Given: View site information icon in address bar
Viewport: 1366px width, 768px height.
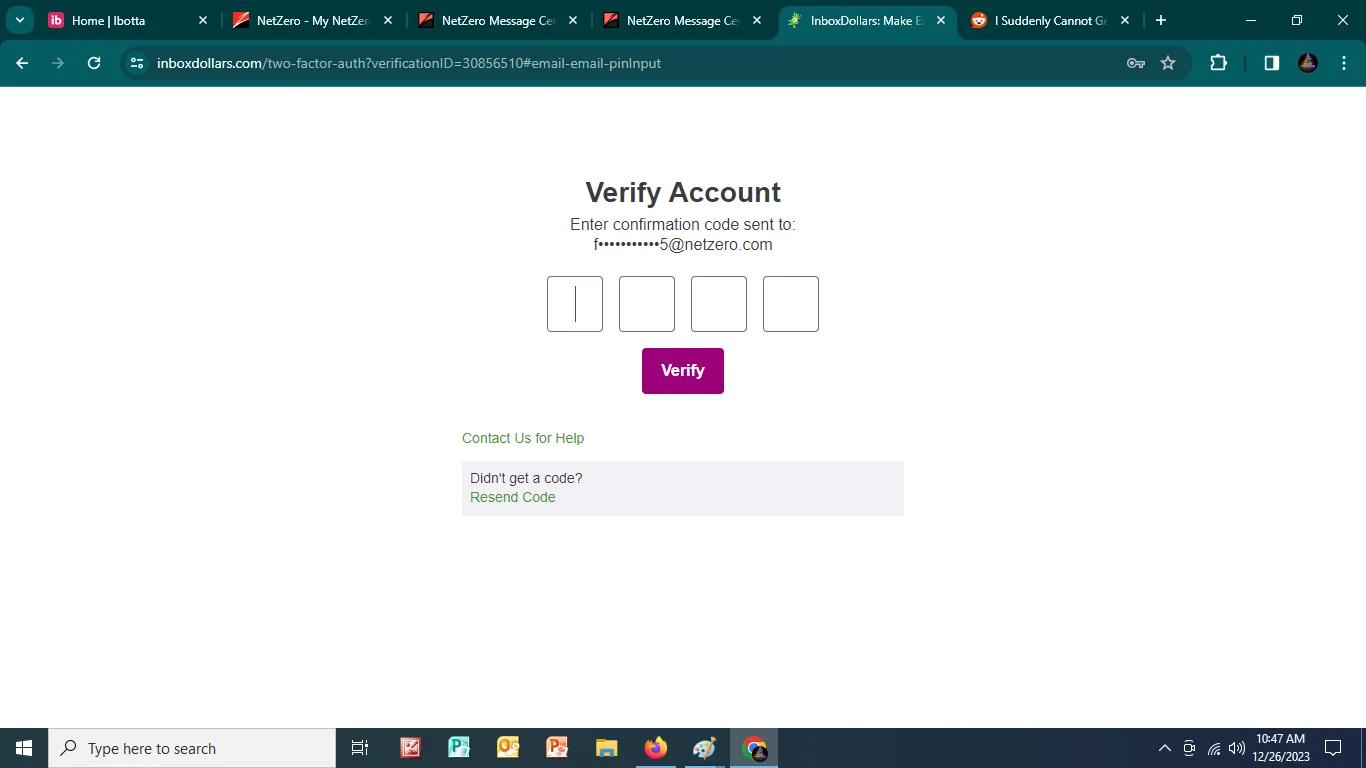Looking at the screenshot, I should (138, 63).
